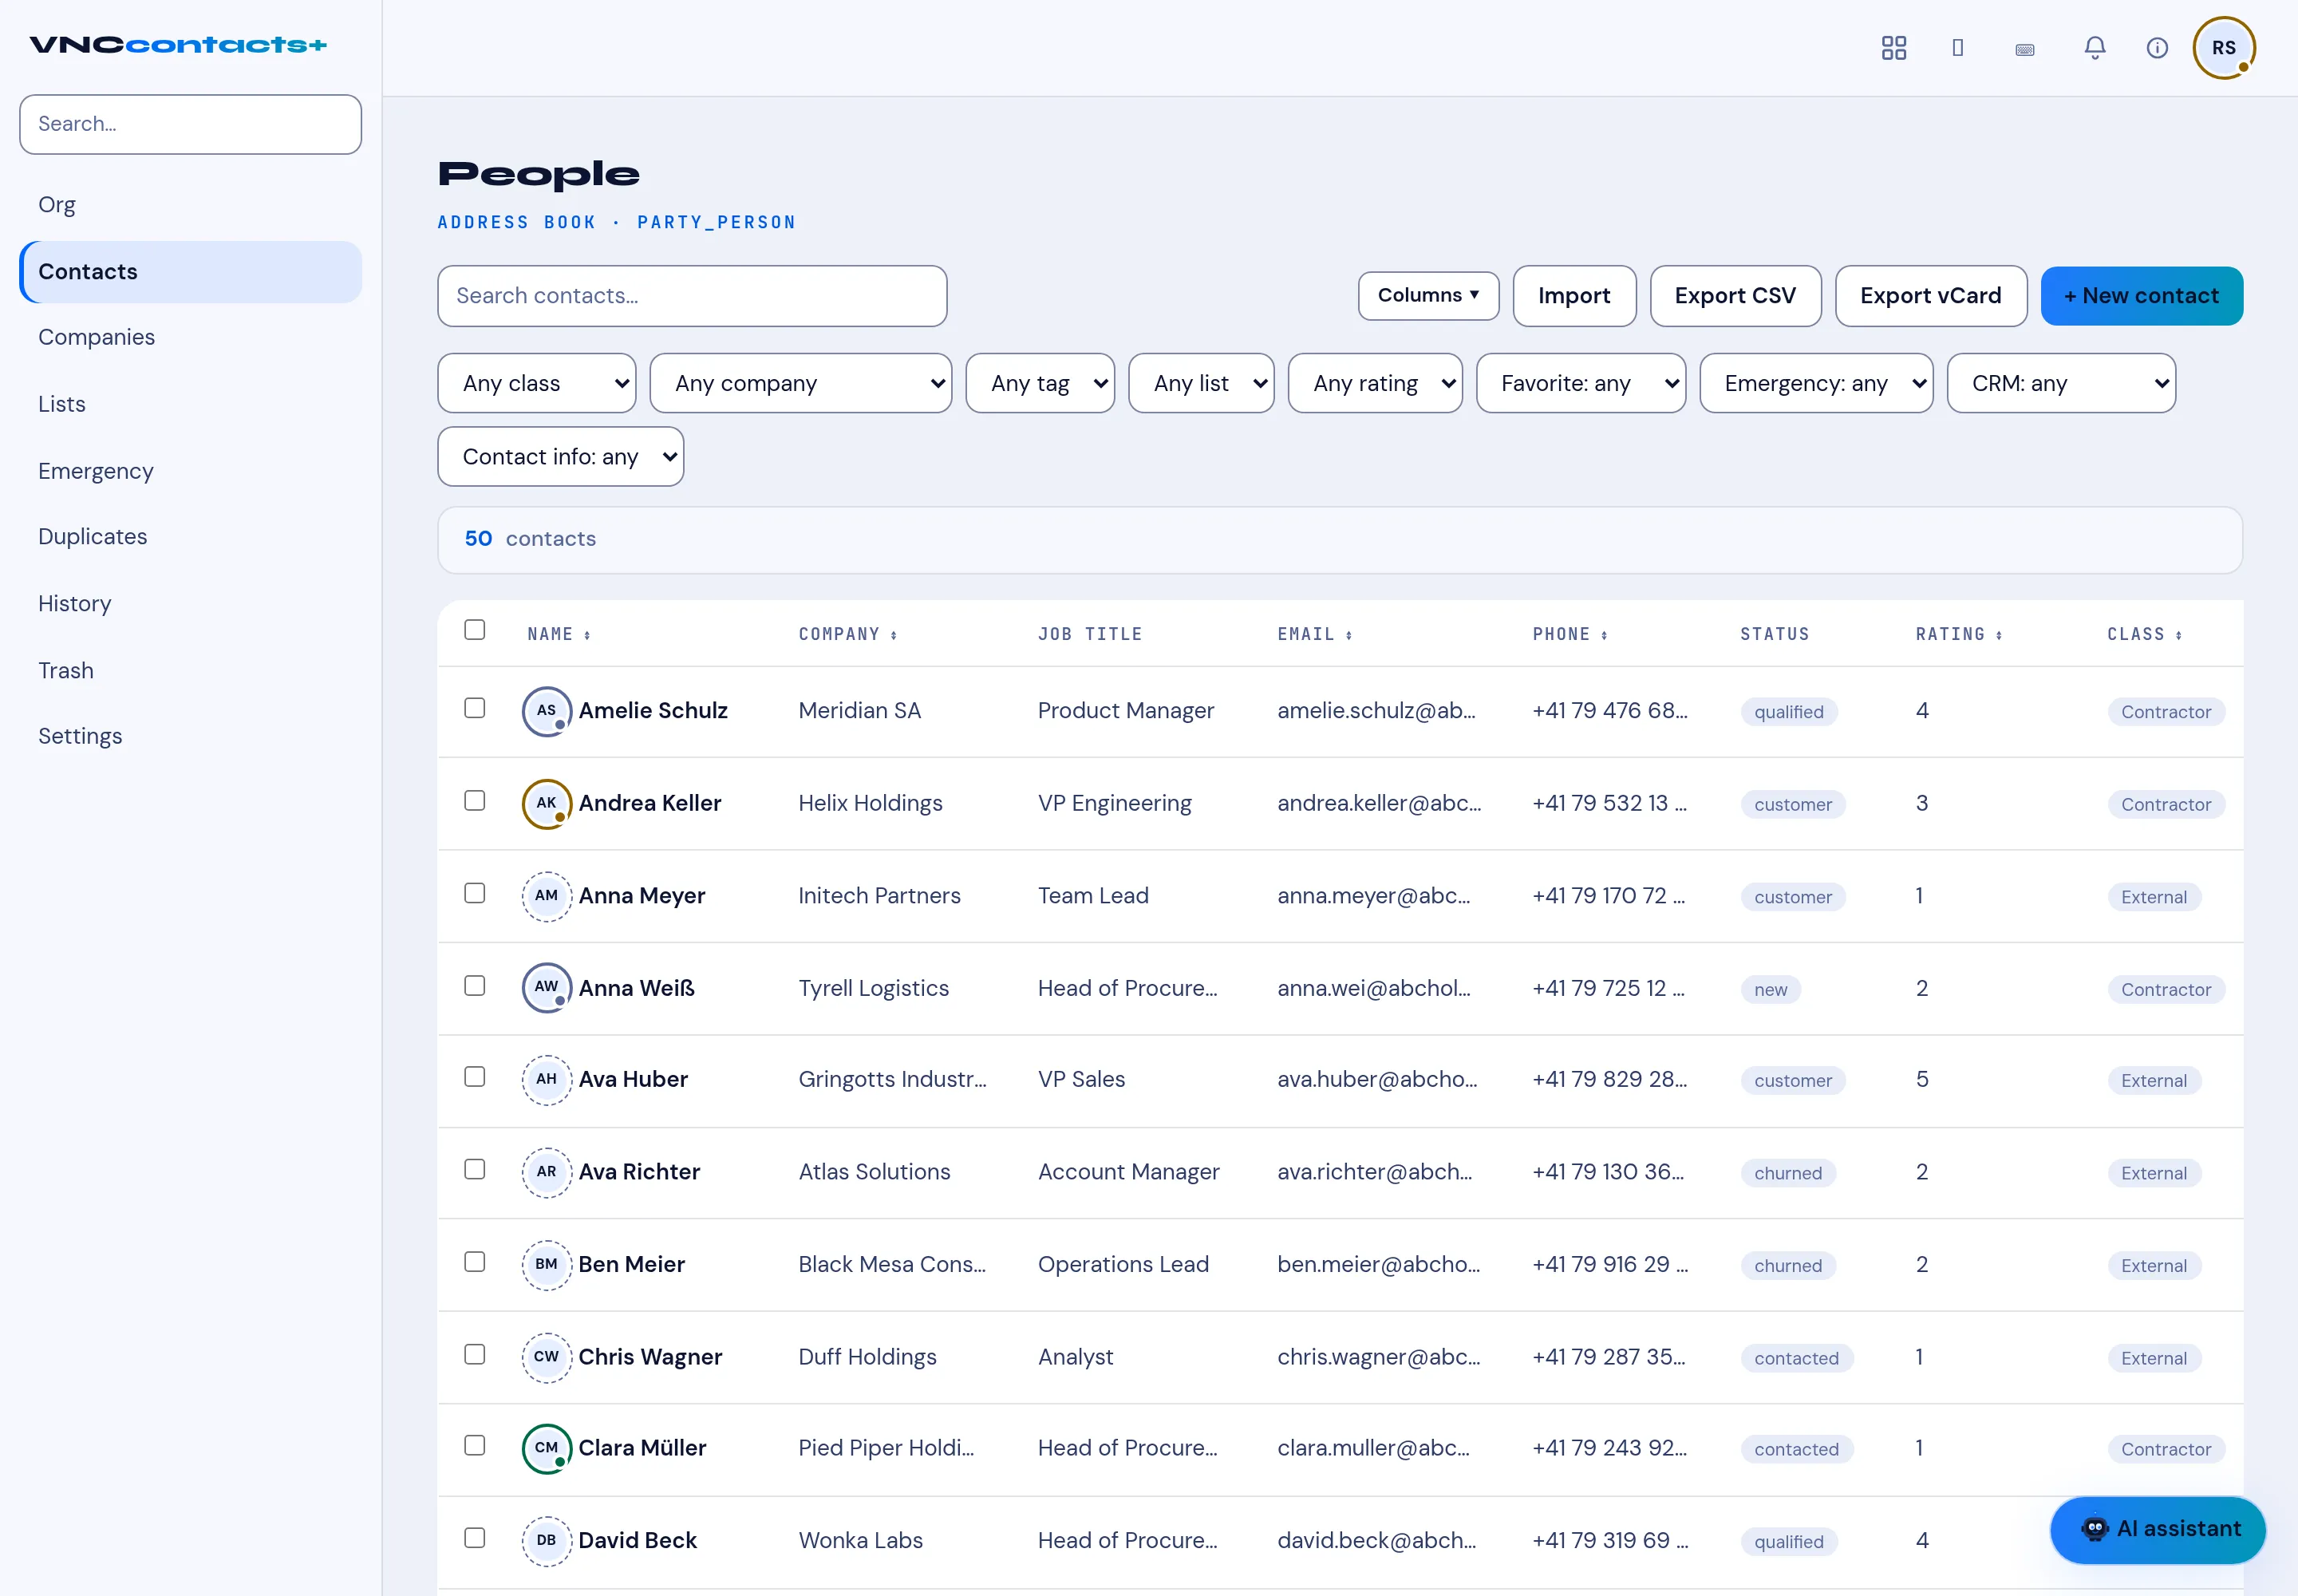The width and height of the screenshot is (2298, 1596).
Task: Check the Andrea Keller row checkbox
Action: (475, 801)
